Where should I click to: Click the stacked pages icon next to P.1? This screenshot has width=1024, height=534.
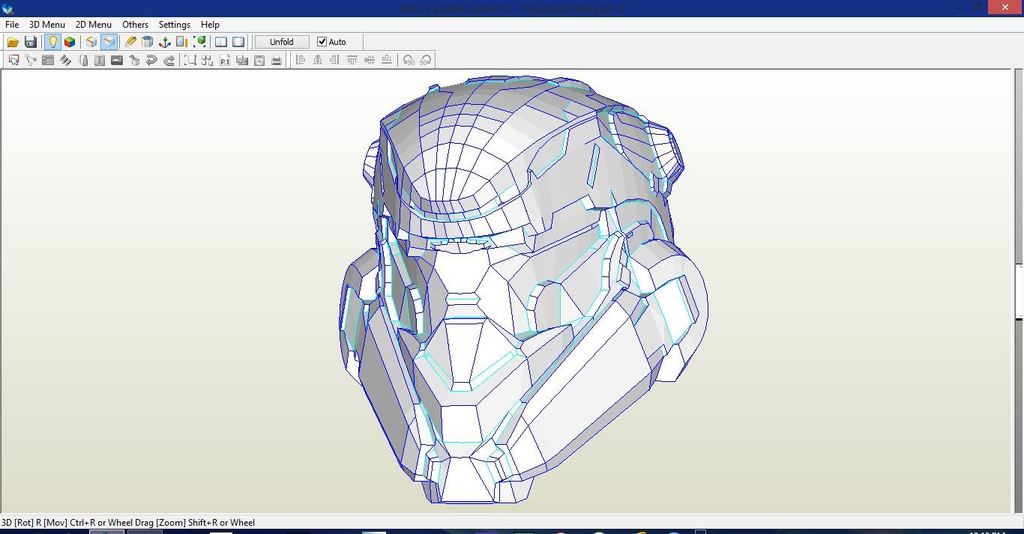(x=242, y=60)
